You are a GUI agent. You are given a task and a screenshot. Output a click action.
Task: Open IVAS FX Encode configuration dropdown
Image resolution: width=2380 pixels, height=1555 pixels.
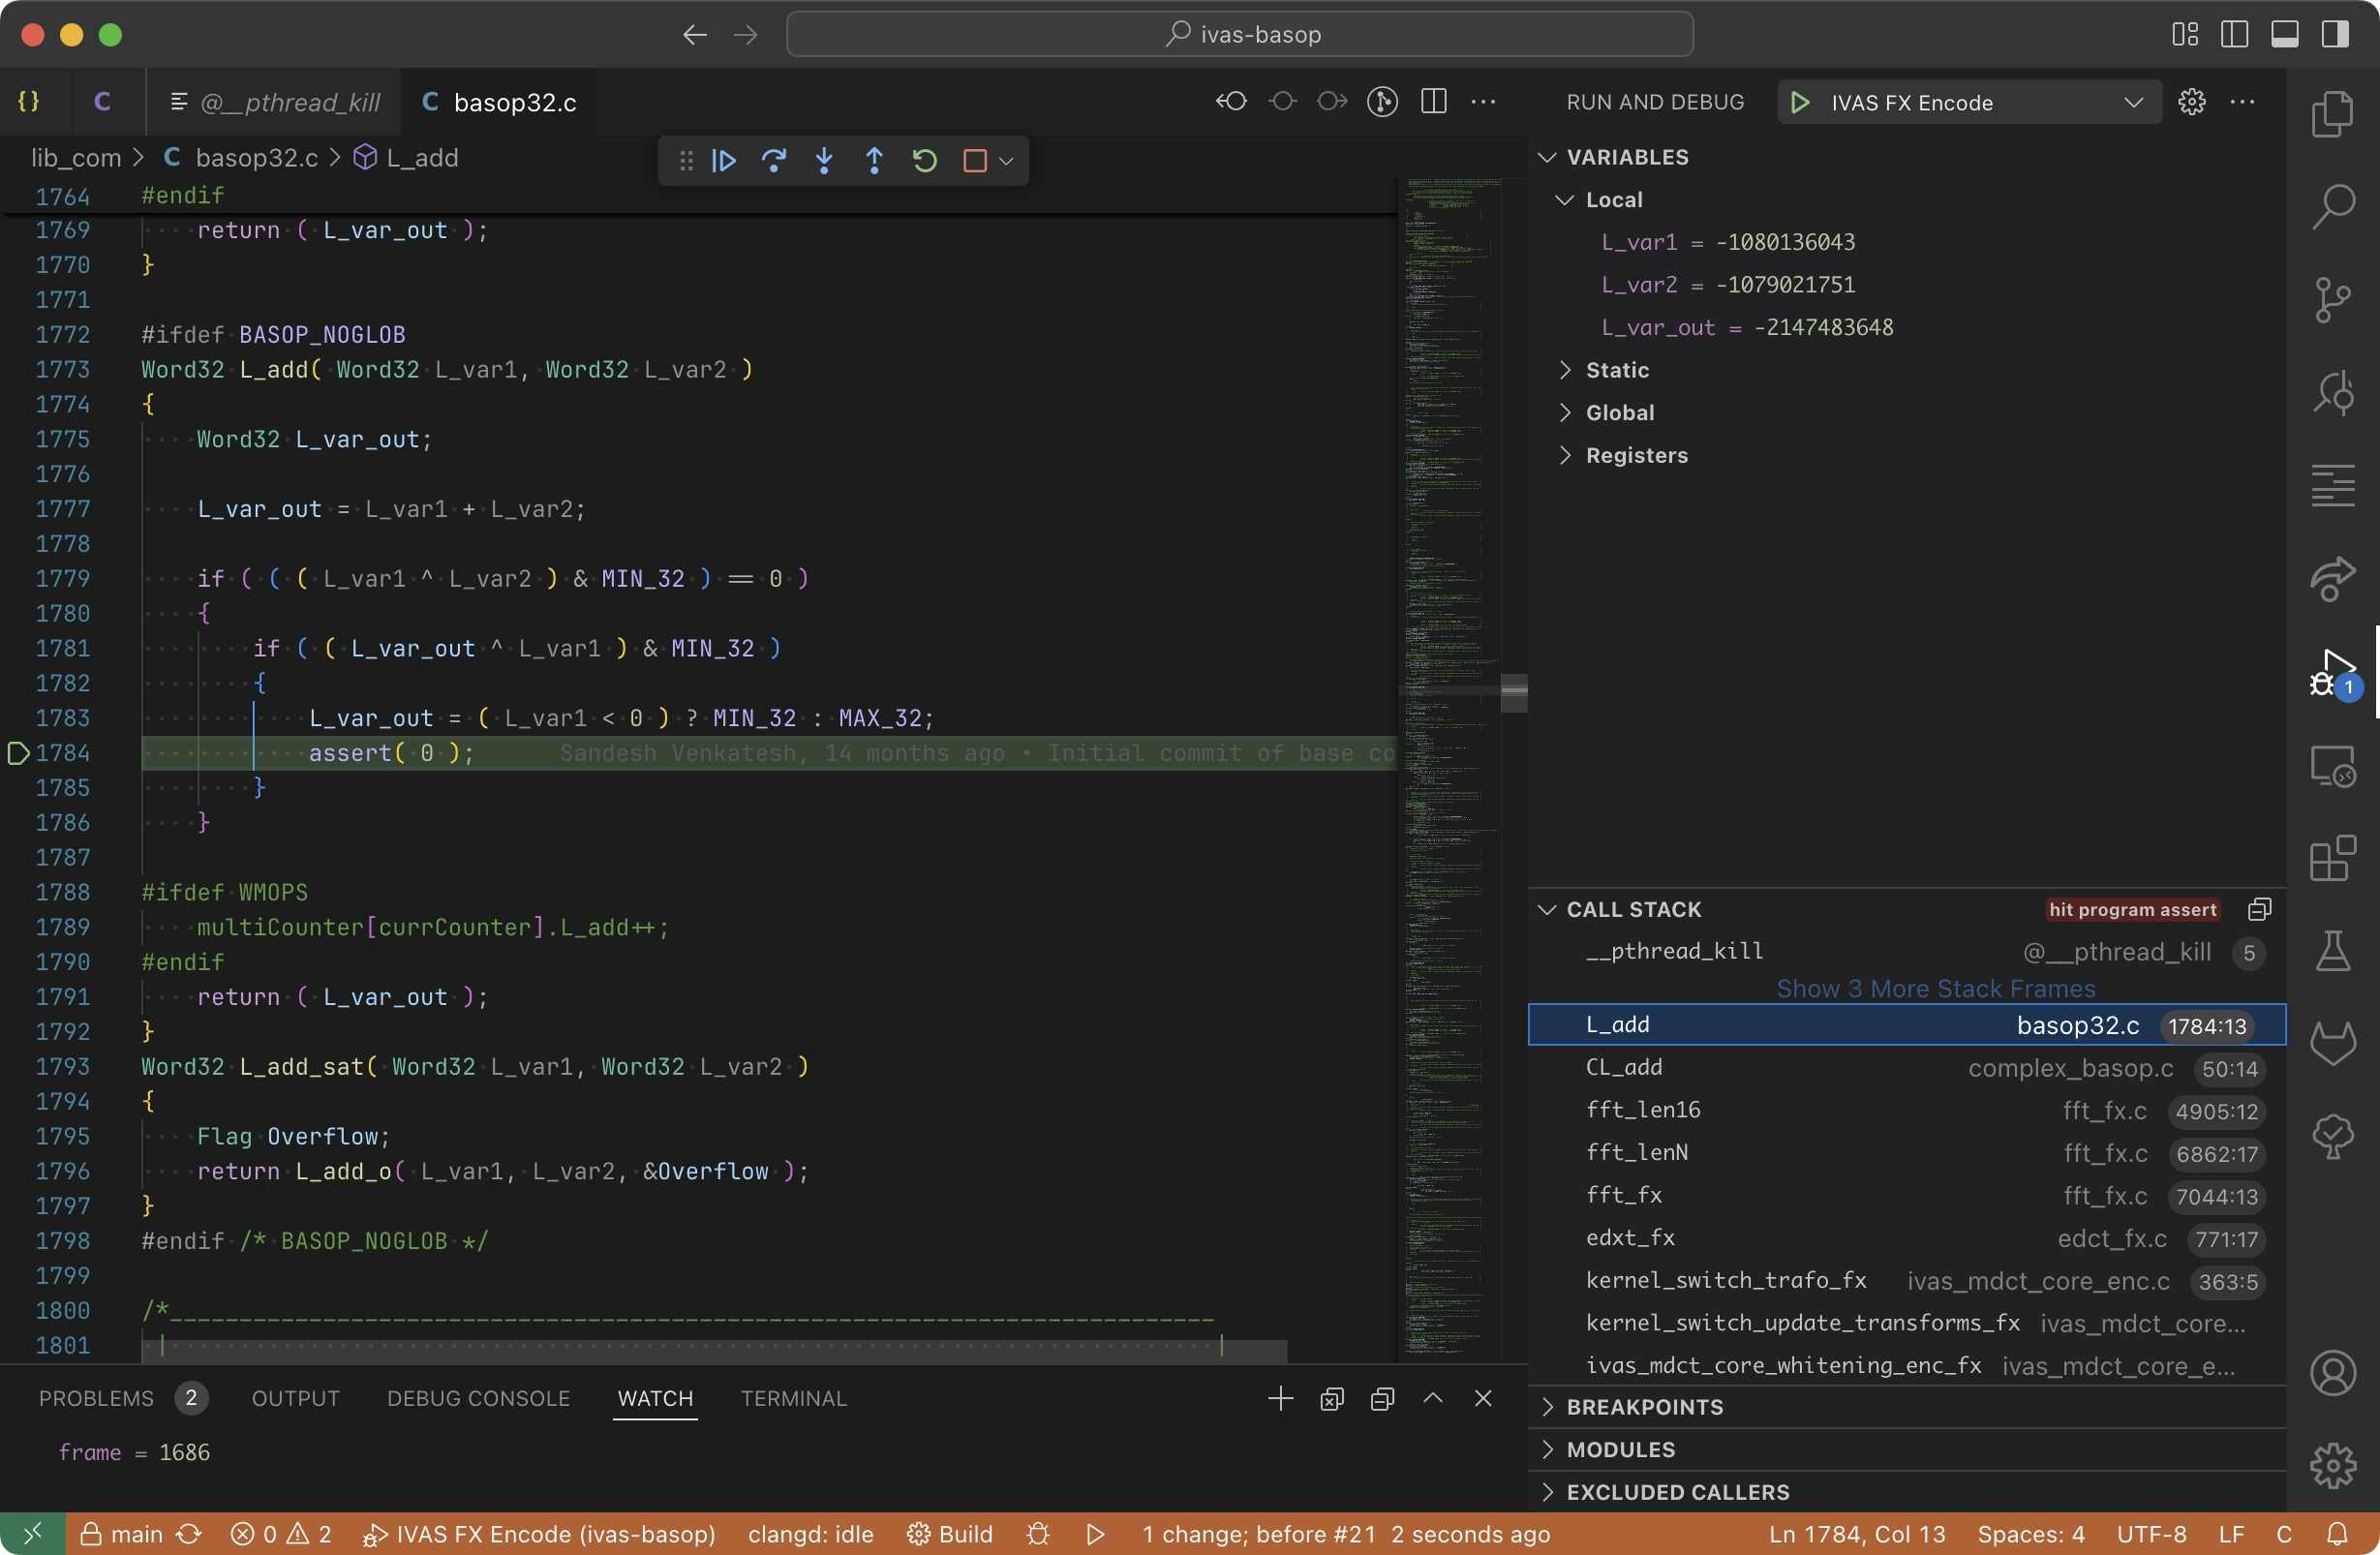[x=2133, y=102]
